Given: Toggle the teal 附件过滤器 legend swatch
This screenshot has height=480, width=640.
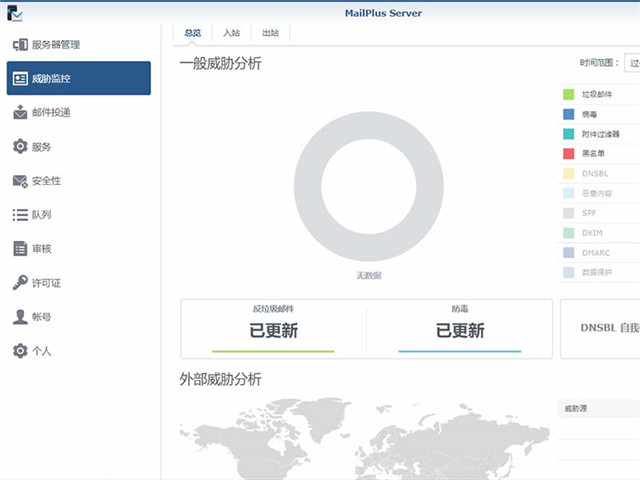Looking at the screenshot, I should pos(569,134).
